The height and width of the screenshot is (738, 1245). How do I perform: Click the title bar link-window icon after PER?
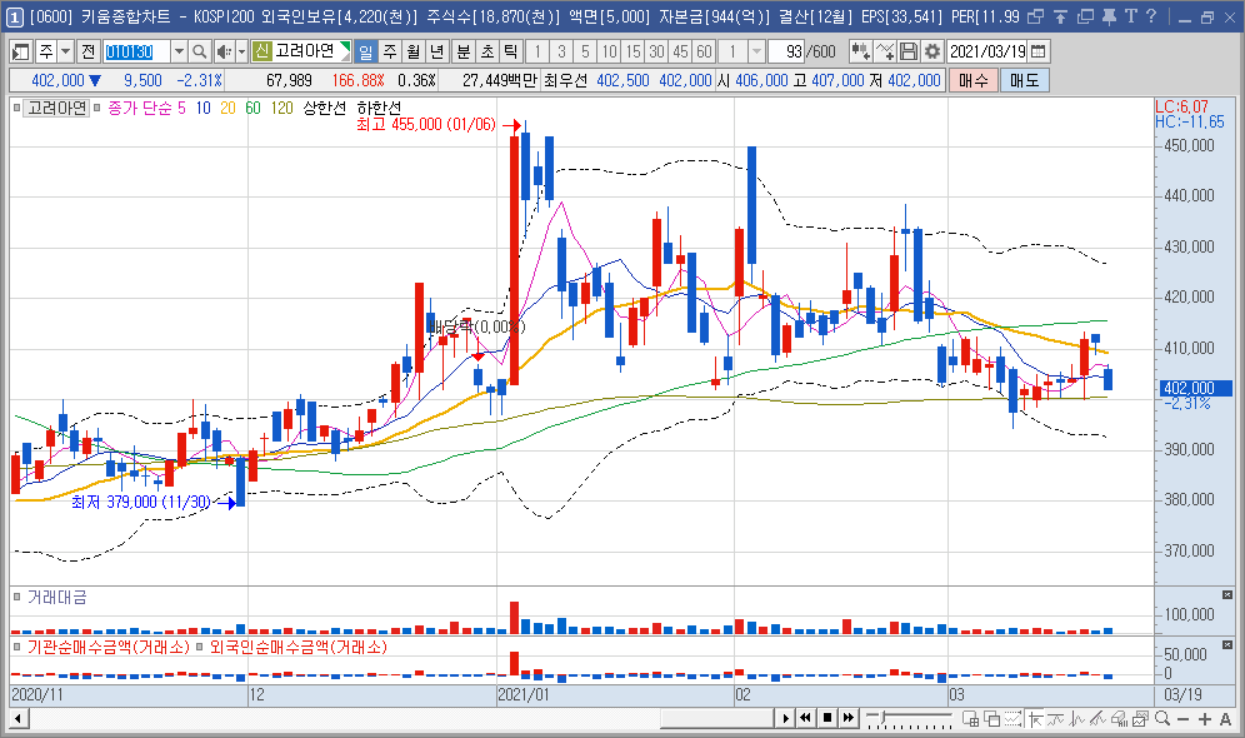tap(1036, 17)
